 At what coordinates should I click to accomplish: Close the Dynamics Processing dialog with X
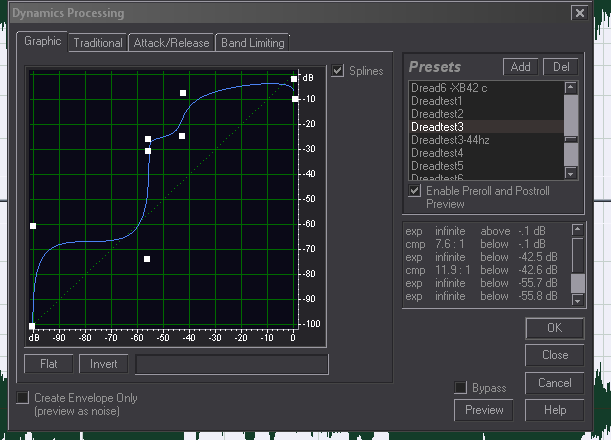579,13
